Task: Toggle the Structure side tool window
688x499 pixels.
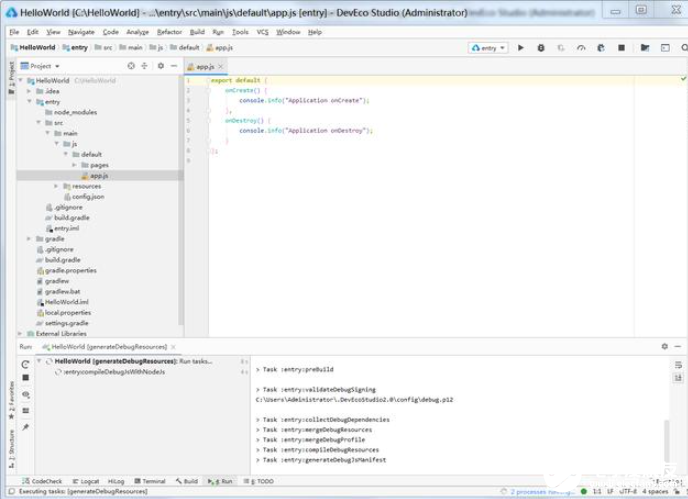Action: point(11,449)
